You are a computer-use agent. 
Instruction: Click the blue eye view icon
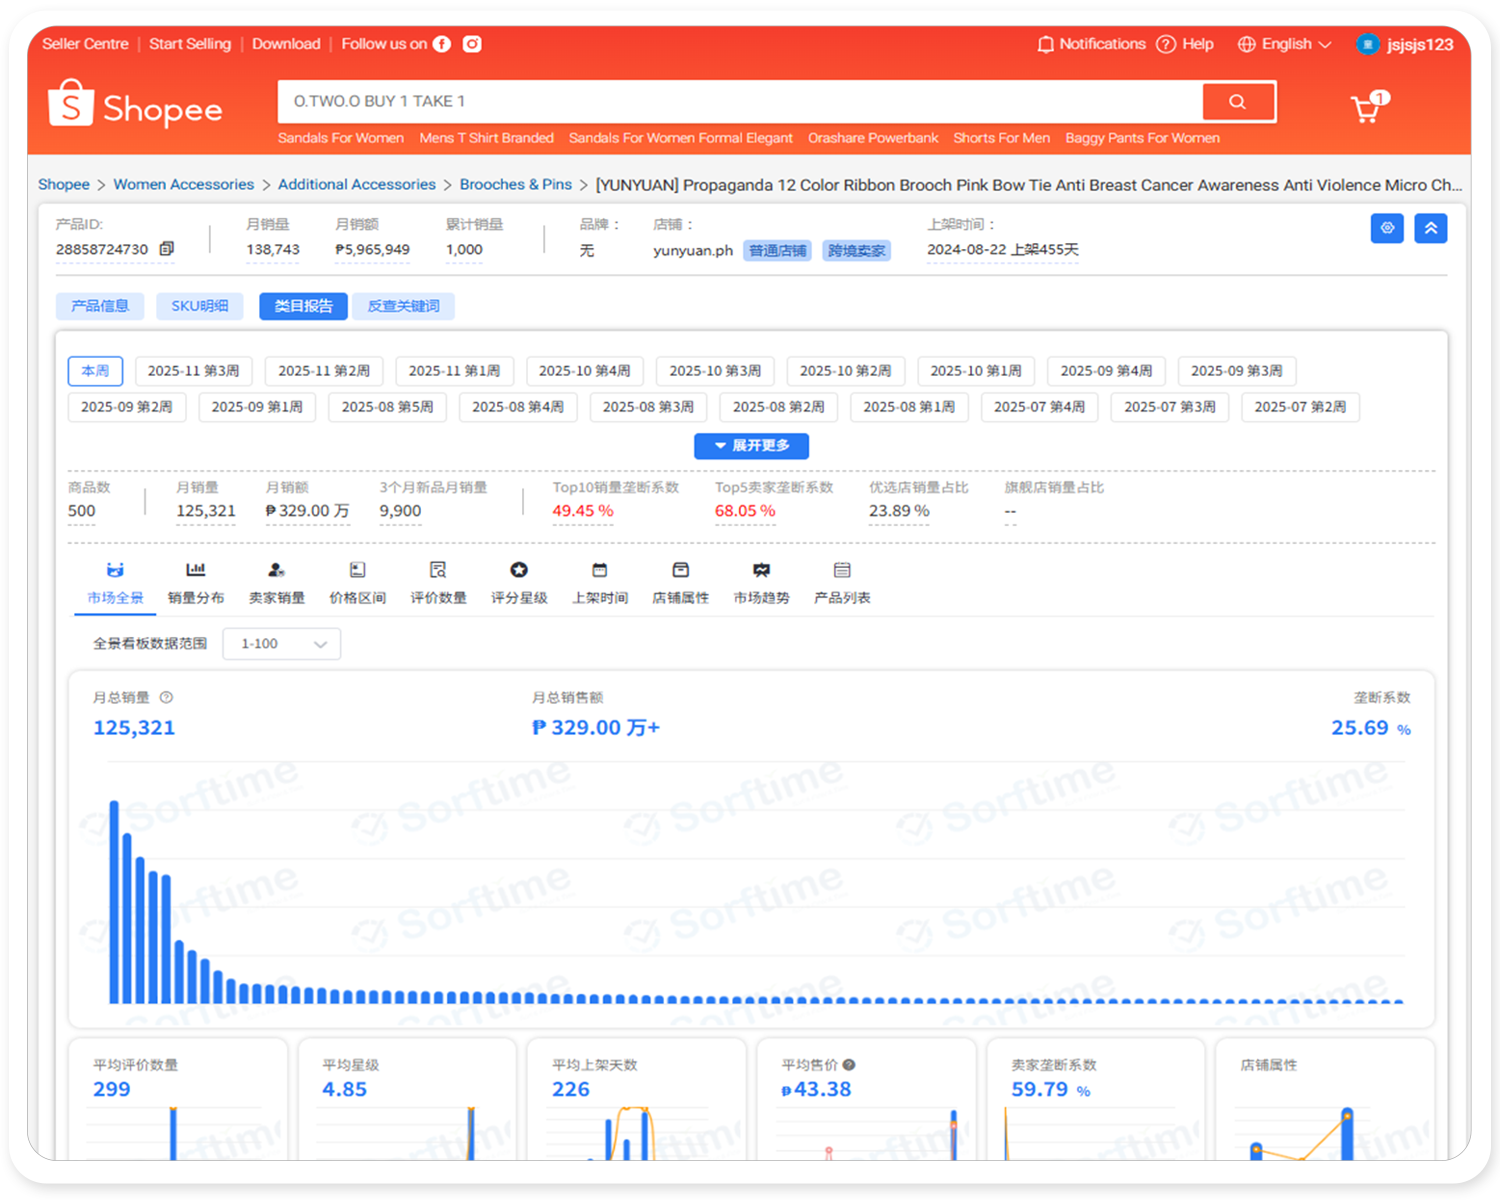click(x=1387, y=228)
